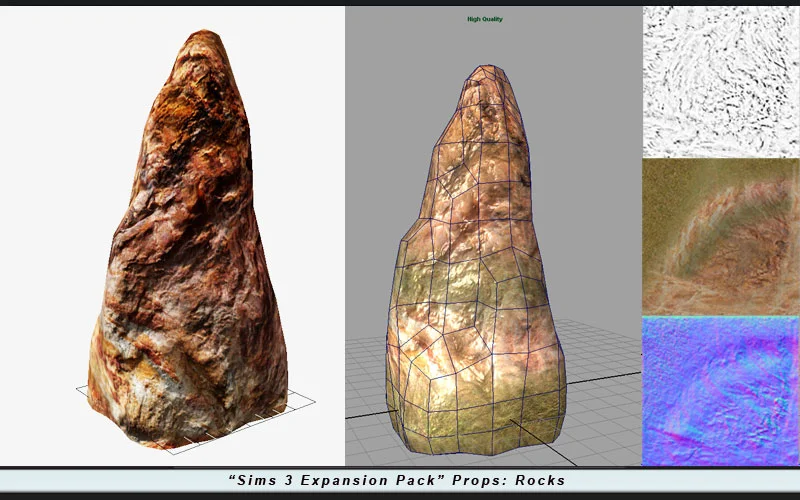Open the brown diffuse texture map thumbnail
The width and height of the screenshot is (800, 500).
[x=720, y=237]
